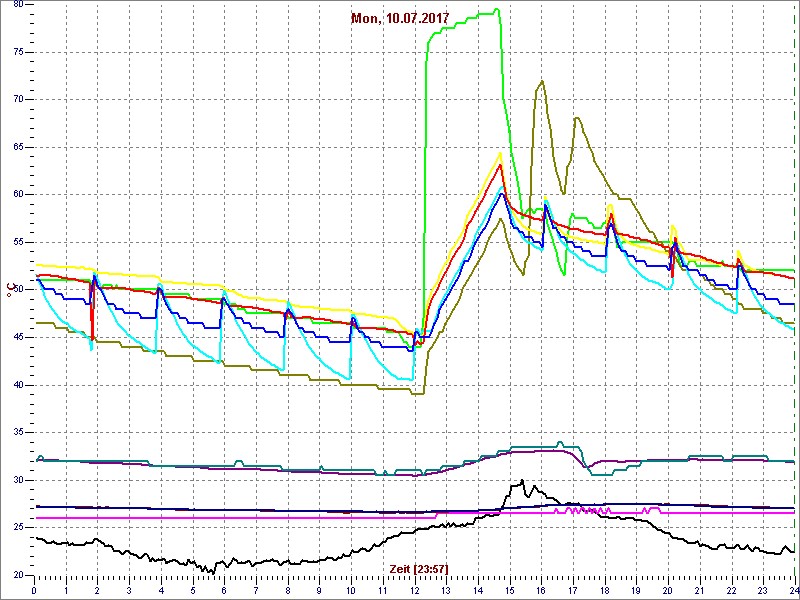Click hour 22 on the time axis
The height and width of the screenshot is (600, 800).
click(x=732, y=590)
